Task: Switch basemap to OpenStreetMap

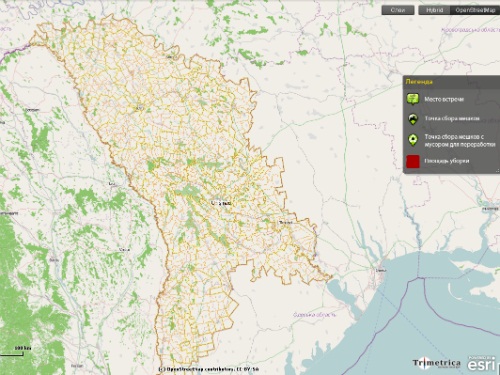Action: [475, 10]
